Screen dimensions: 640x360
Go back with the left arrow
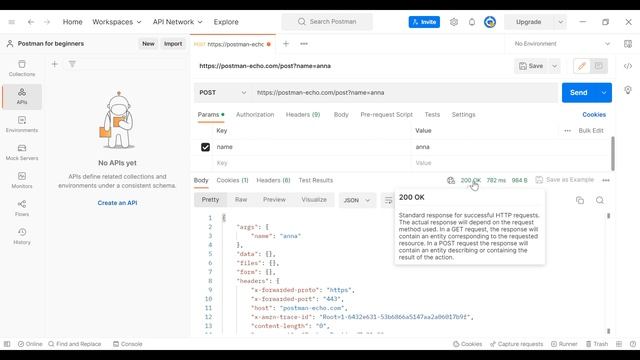(x=31, y=22)
